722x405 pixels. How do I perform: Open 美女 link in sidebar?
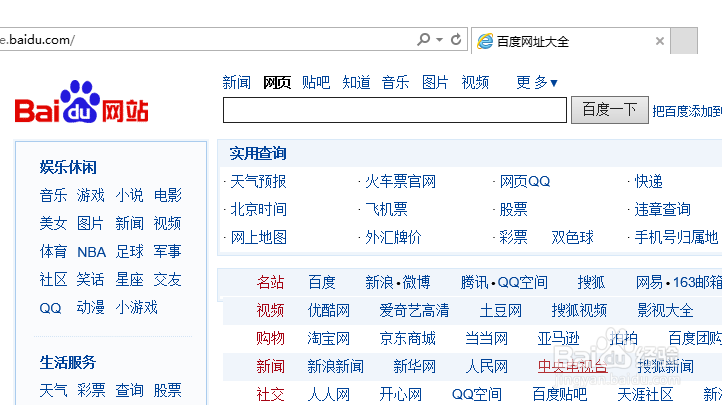(x=53, y=224)
